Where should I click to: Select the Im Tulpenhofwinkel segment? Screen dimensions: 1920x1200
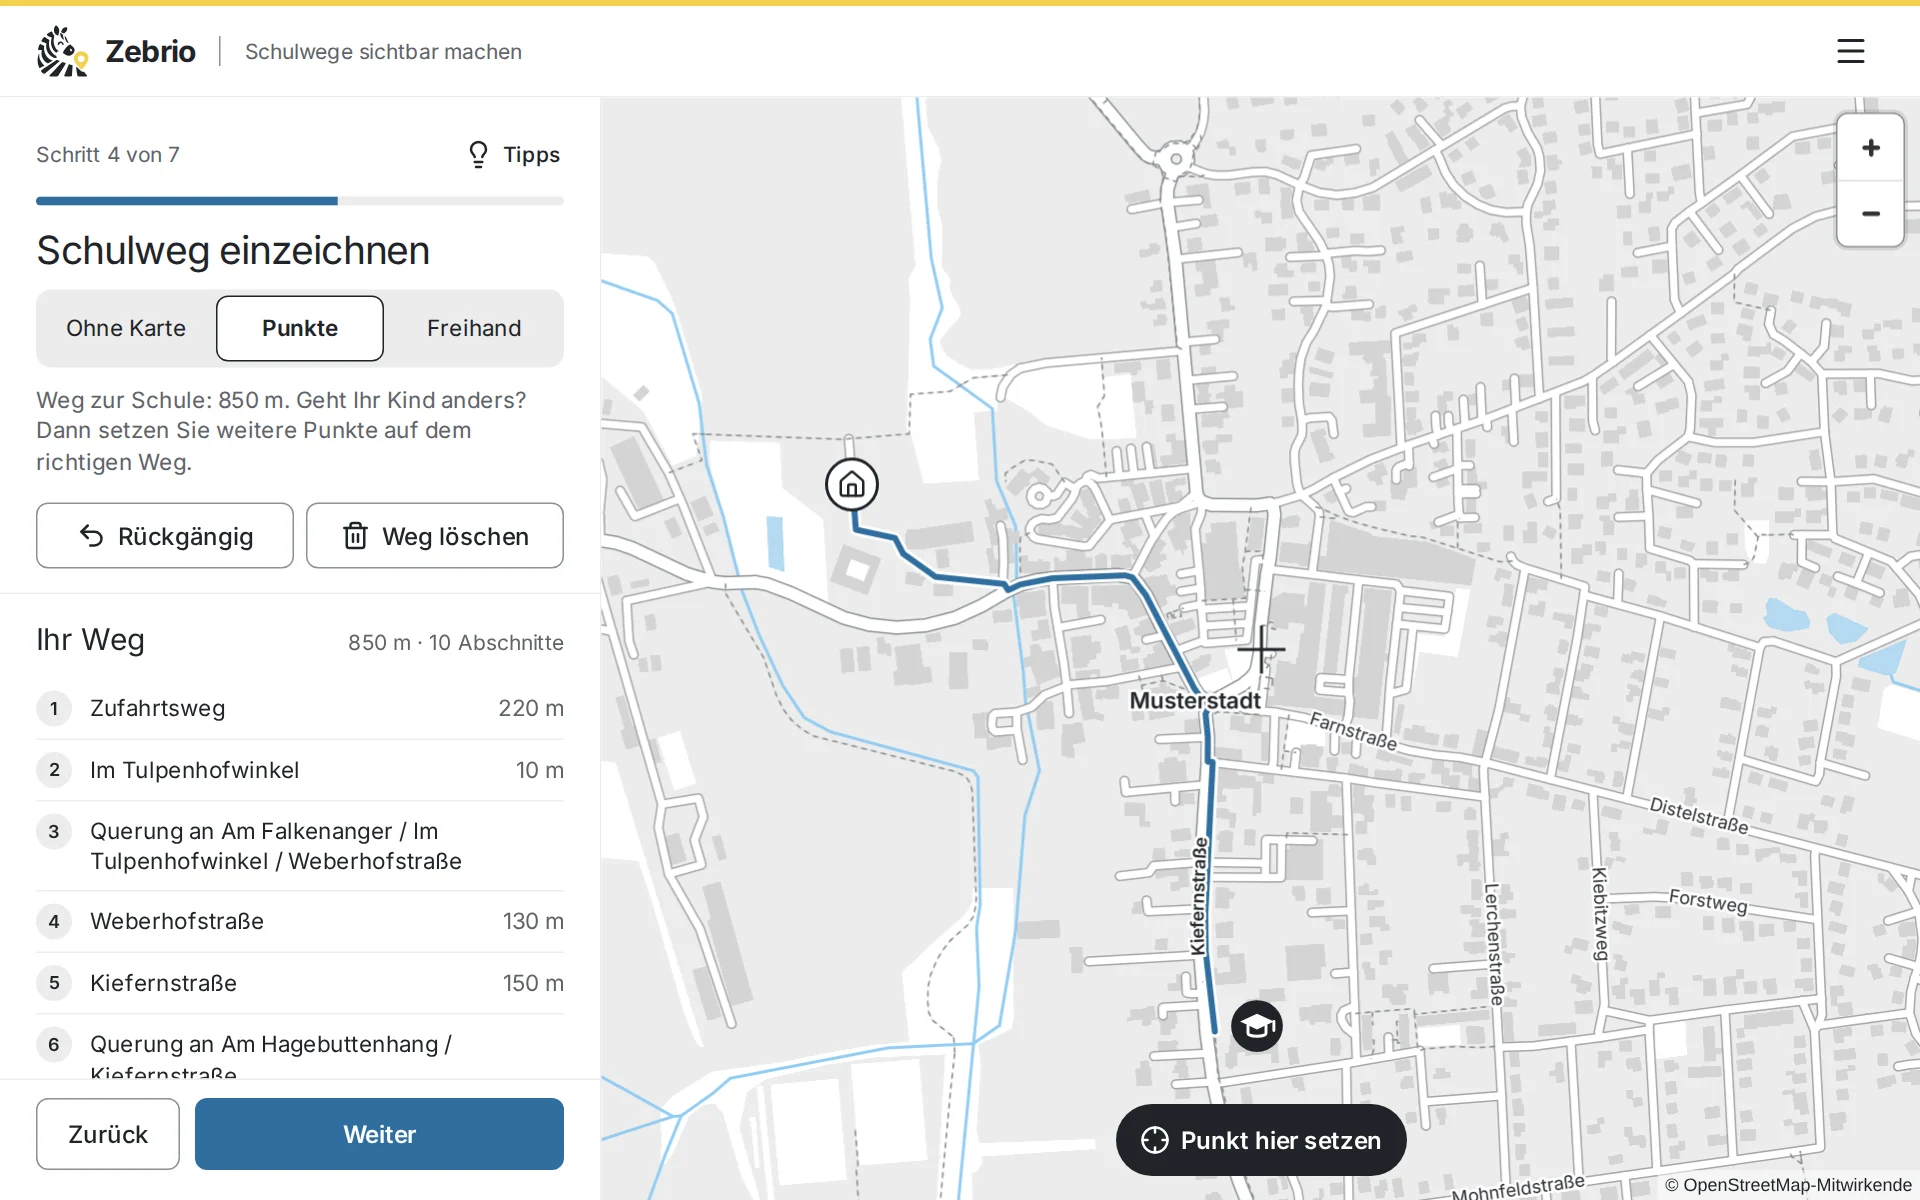tap(300, 770)
